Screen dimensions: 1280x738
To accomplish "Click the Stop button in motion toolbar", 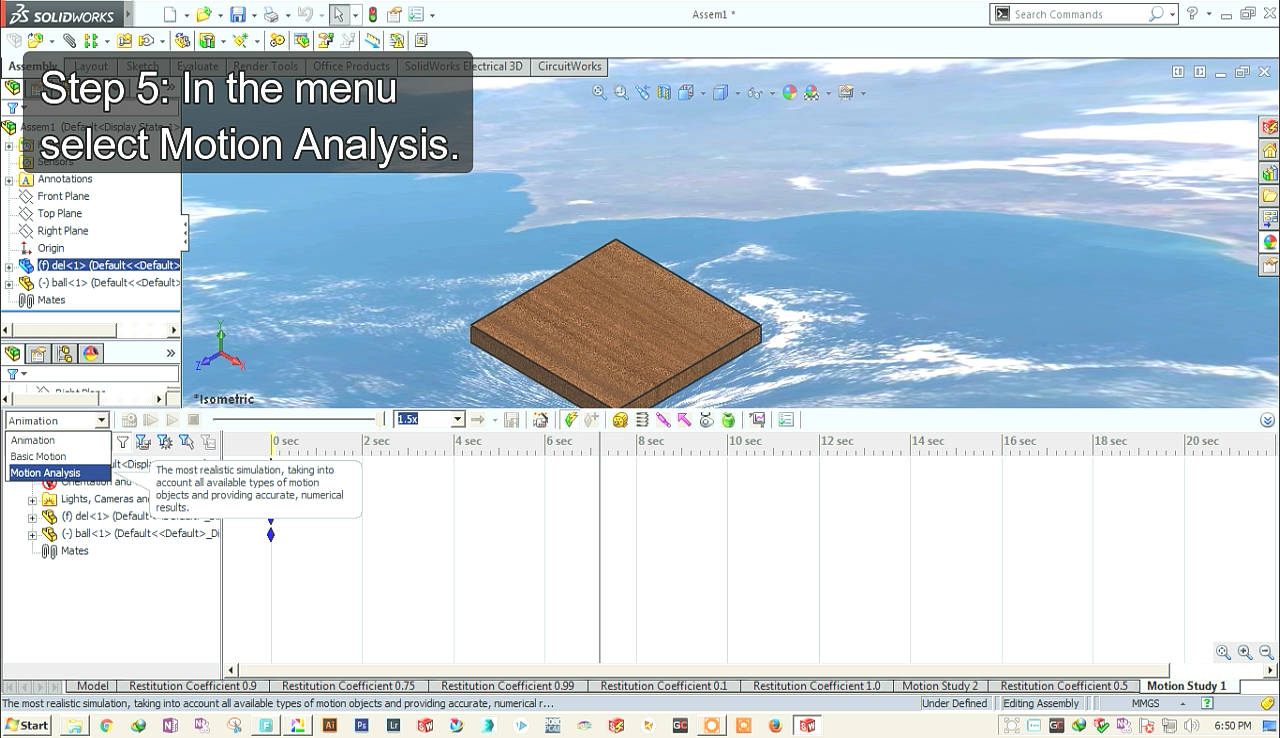I will click(x=194, y=421).
